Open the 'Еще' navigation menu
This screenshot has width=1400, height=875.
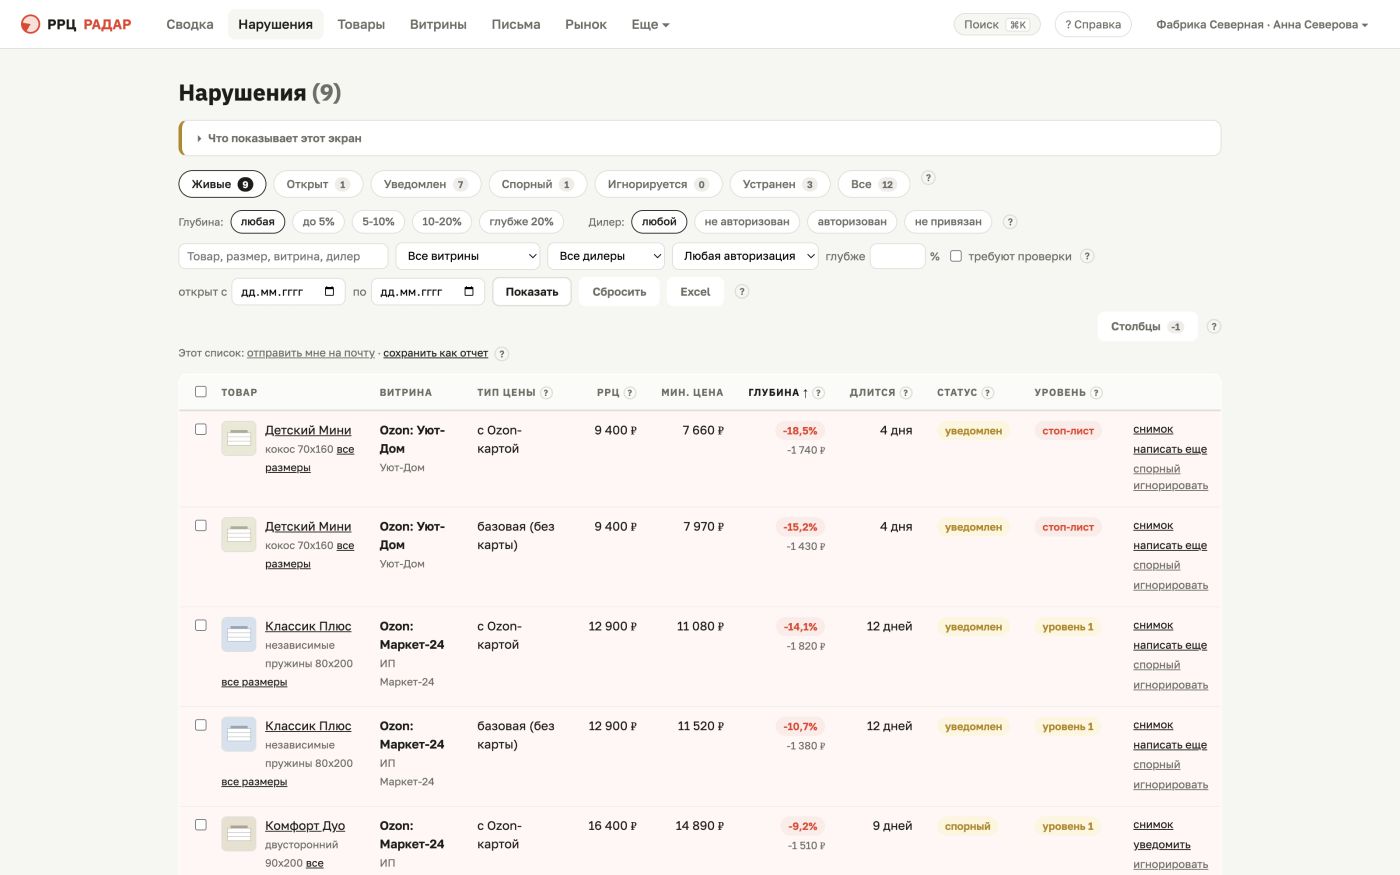tap(650, 24)
